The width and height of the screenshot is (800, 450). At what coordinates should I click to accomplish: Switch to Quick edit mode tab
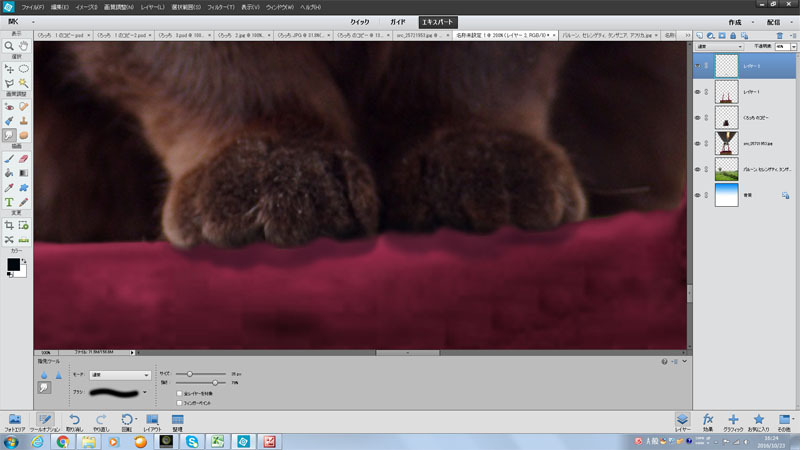pos(360,22)
